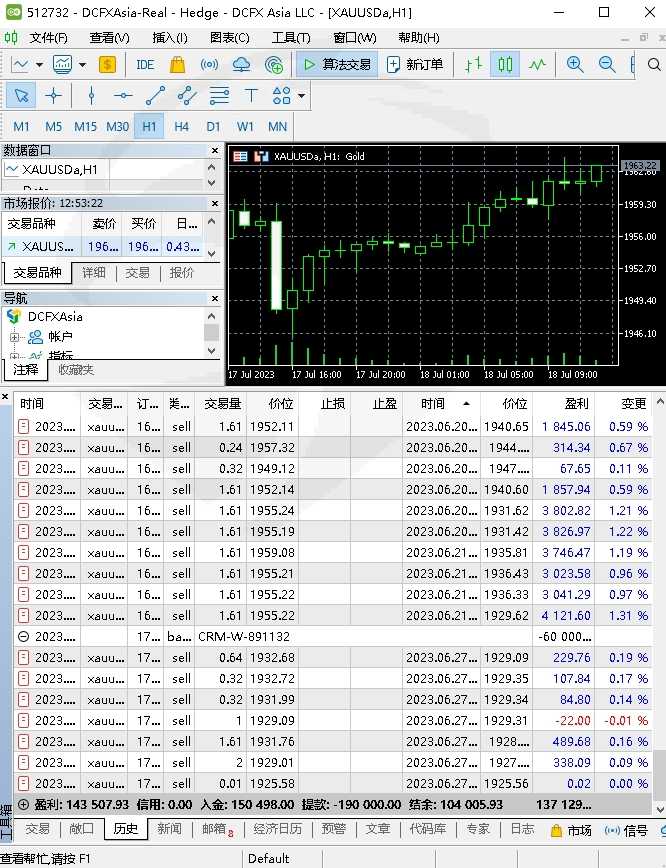Expand the 盈利 summary row plus icon
This screenshot has width=666, height=868.
24,804
